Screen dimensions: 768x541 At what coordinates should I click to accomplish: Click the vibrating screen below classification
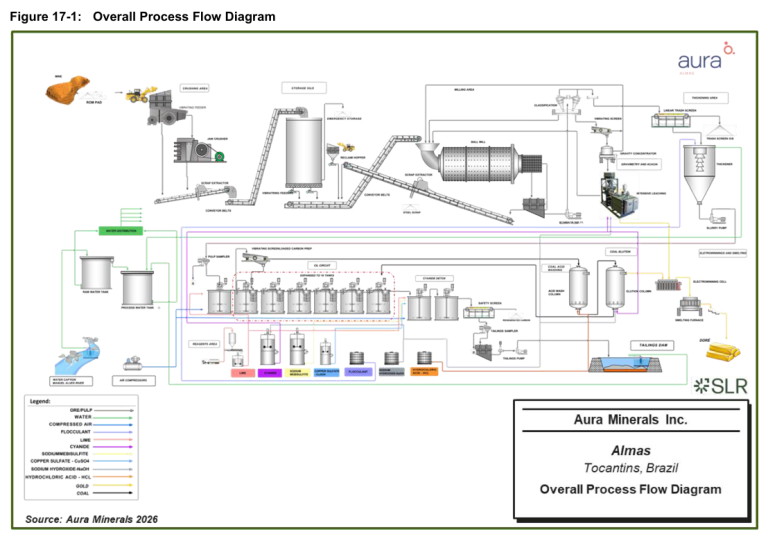(x=601, y=130)
